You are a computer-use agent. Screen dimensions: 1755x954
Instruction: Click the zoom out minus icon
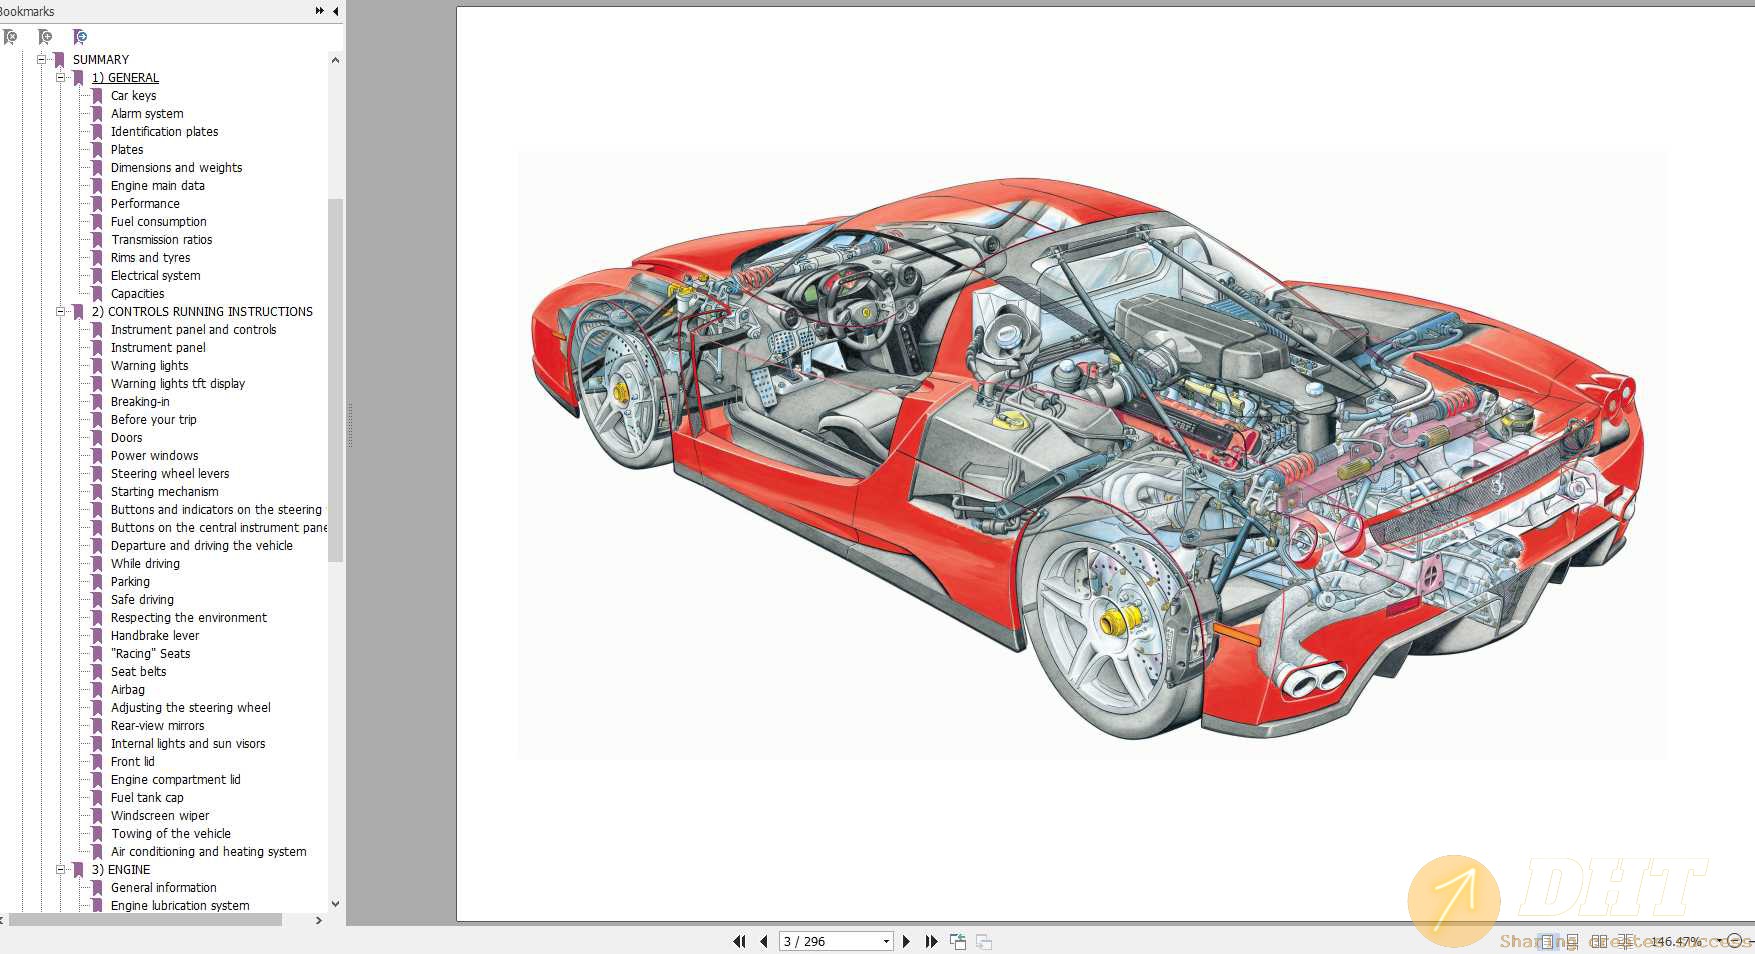pyautogui.click(x=1735, y=941)
